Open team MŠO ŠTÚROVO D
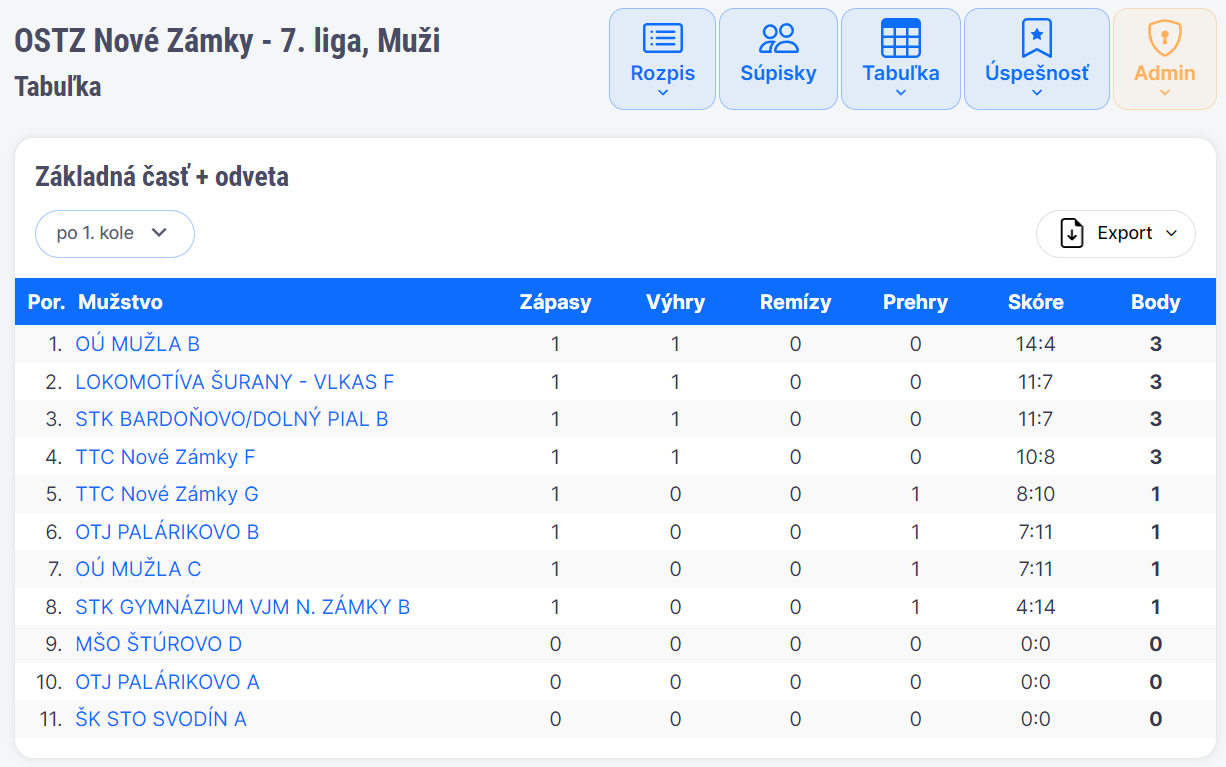 click(x=159, y=644)
